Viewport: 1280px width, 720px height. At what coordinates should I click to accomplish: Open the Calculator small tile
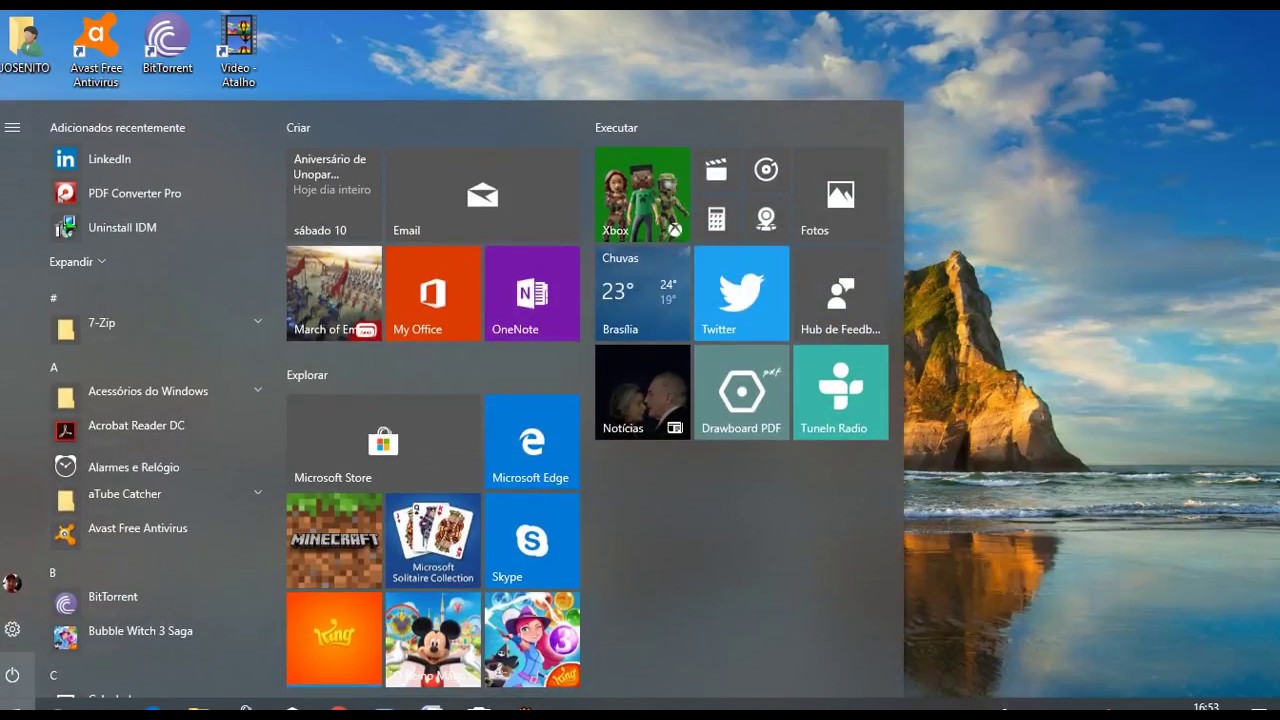(716, 219)
